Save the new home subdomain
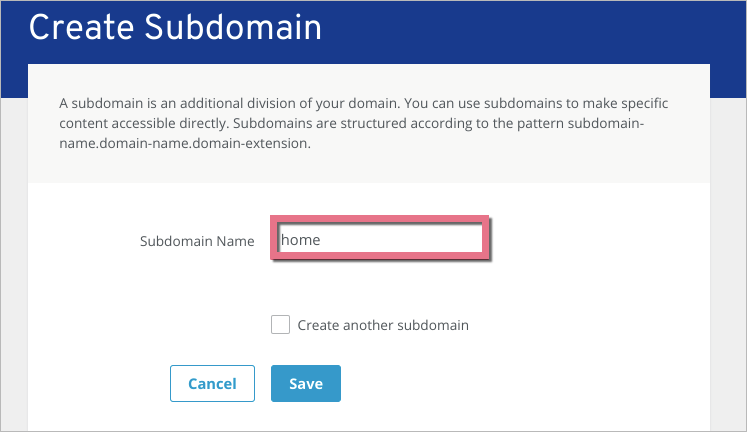 pyautogui.click(x=305, y=383)
